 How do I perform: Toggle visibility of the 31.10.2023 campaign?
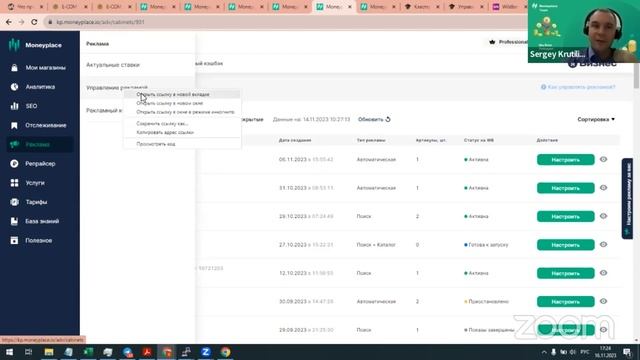pyautogui.click(x=603, y=188)
